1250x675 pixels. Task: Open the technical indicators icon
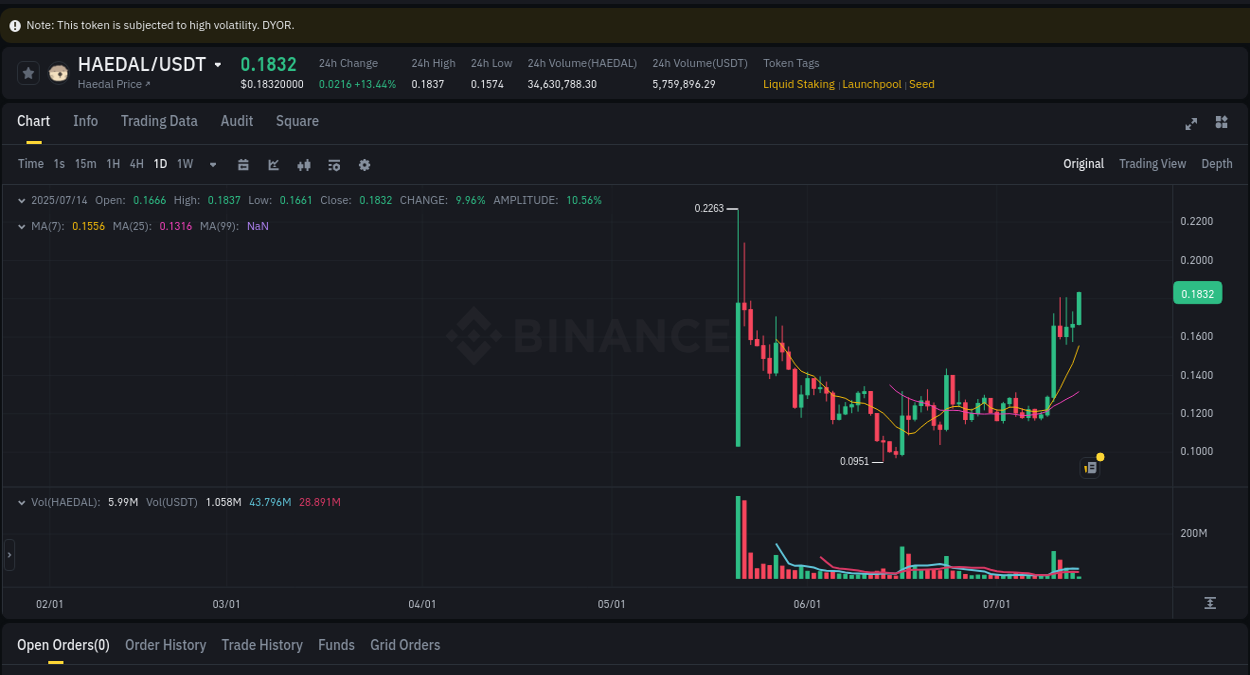coord(334,164)
